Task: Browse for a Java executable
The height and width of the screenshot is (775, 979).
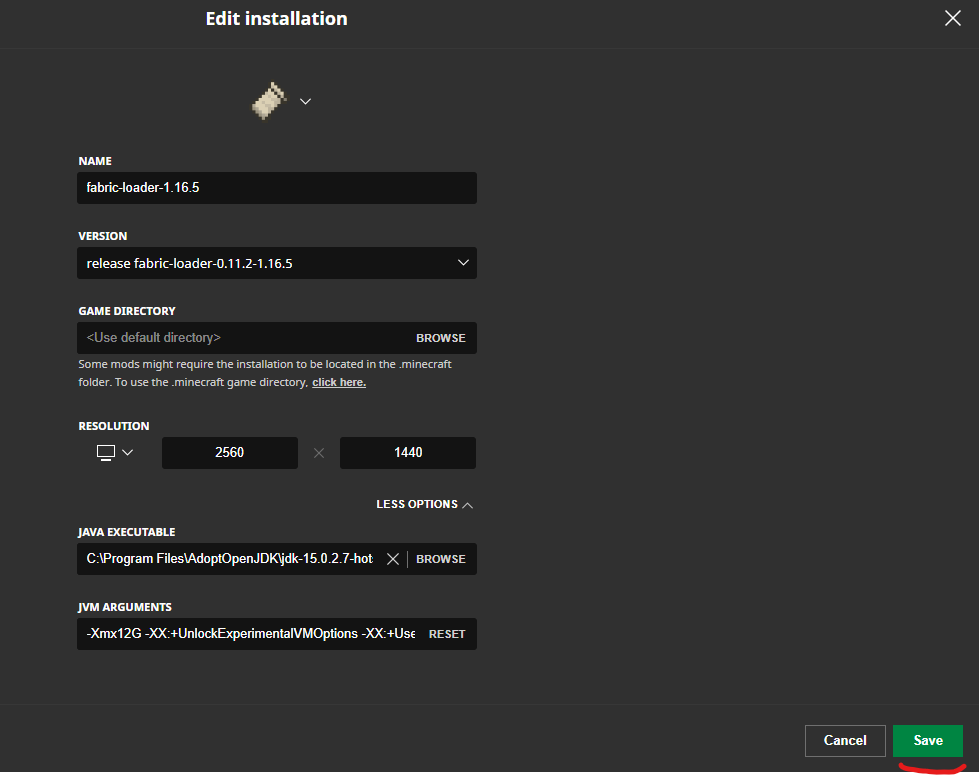Action: (441, 559)
